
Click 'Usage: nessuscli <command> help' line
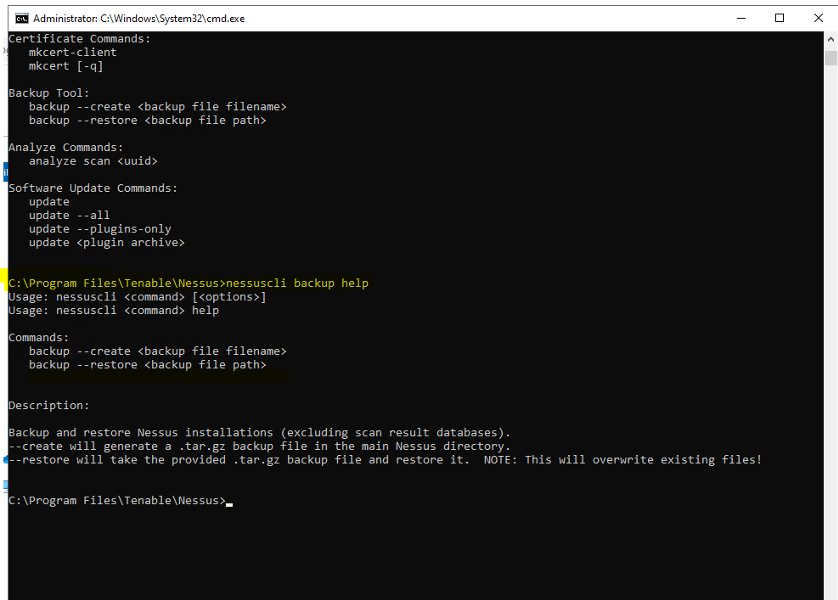(114, 310)
